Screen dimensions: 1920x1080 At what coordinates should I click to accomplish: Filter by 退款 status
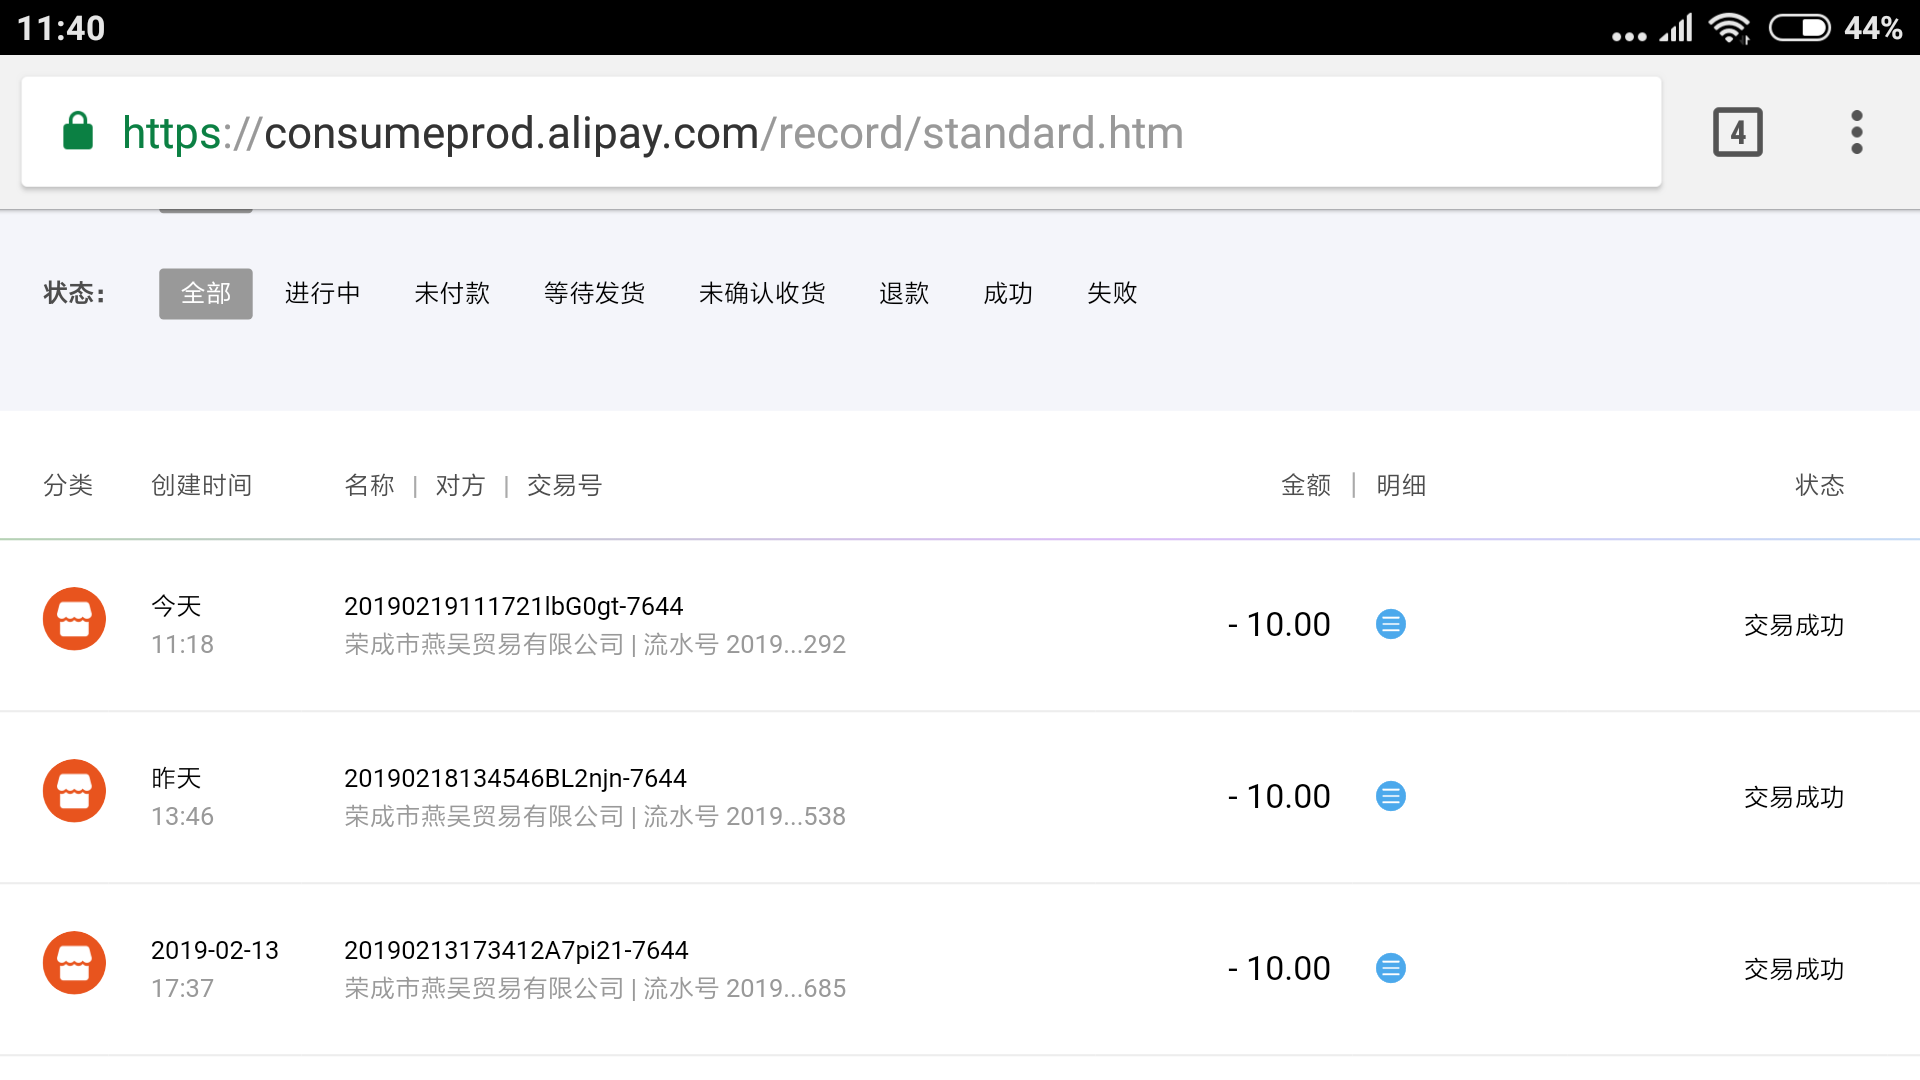coord(904,293)
